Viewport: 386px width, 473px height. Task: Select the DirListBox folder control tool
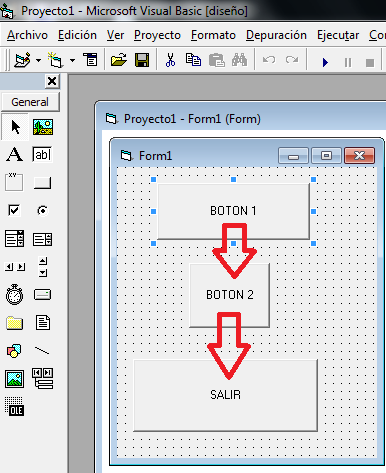[x=14, y=323]
